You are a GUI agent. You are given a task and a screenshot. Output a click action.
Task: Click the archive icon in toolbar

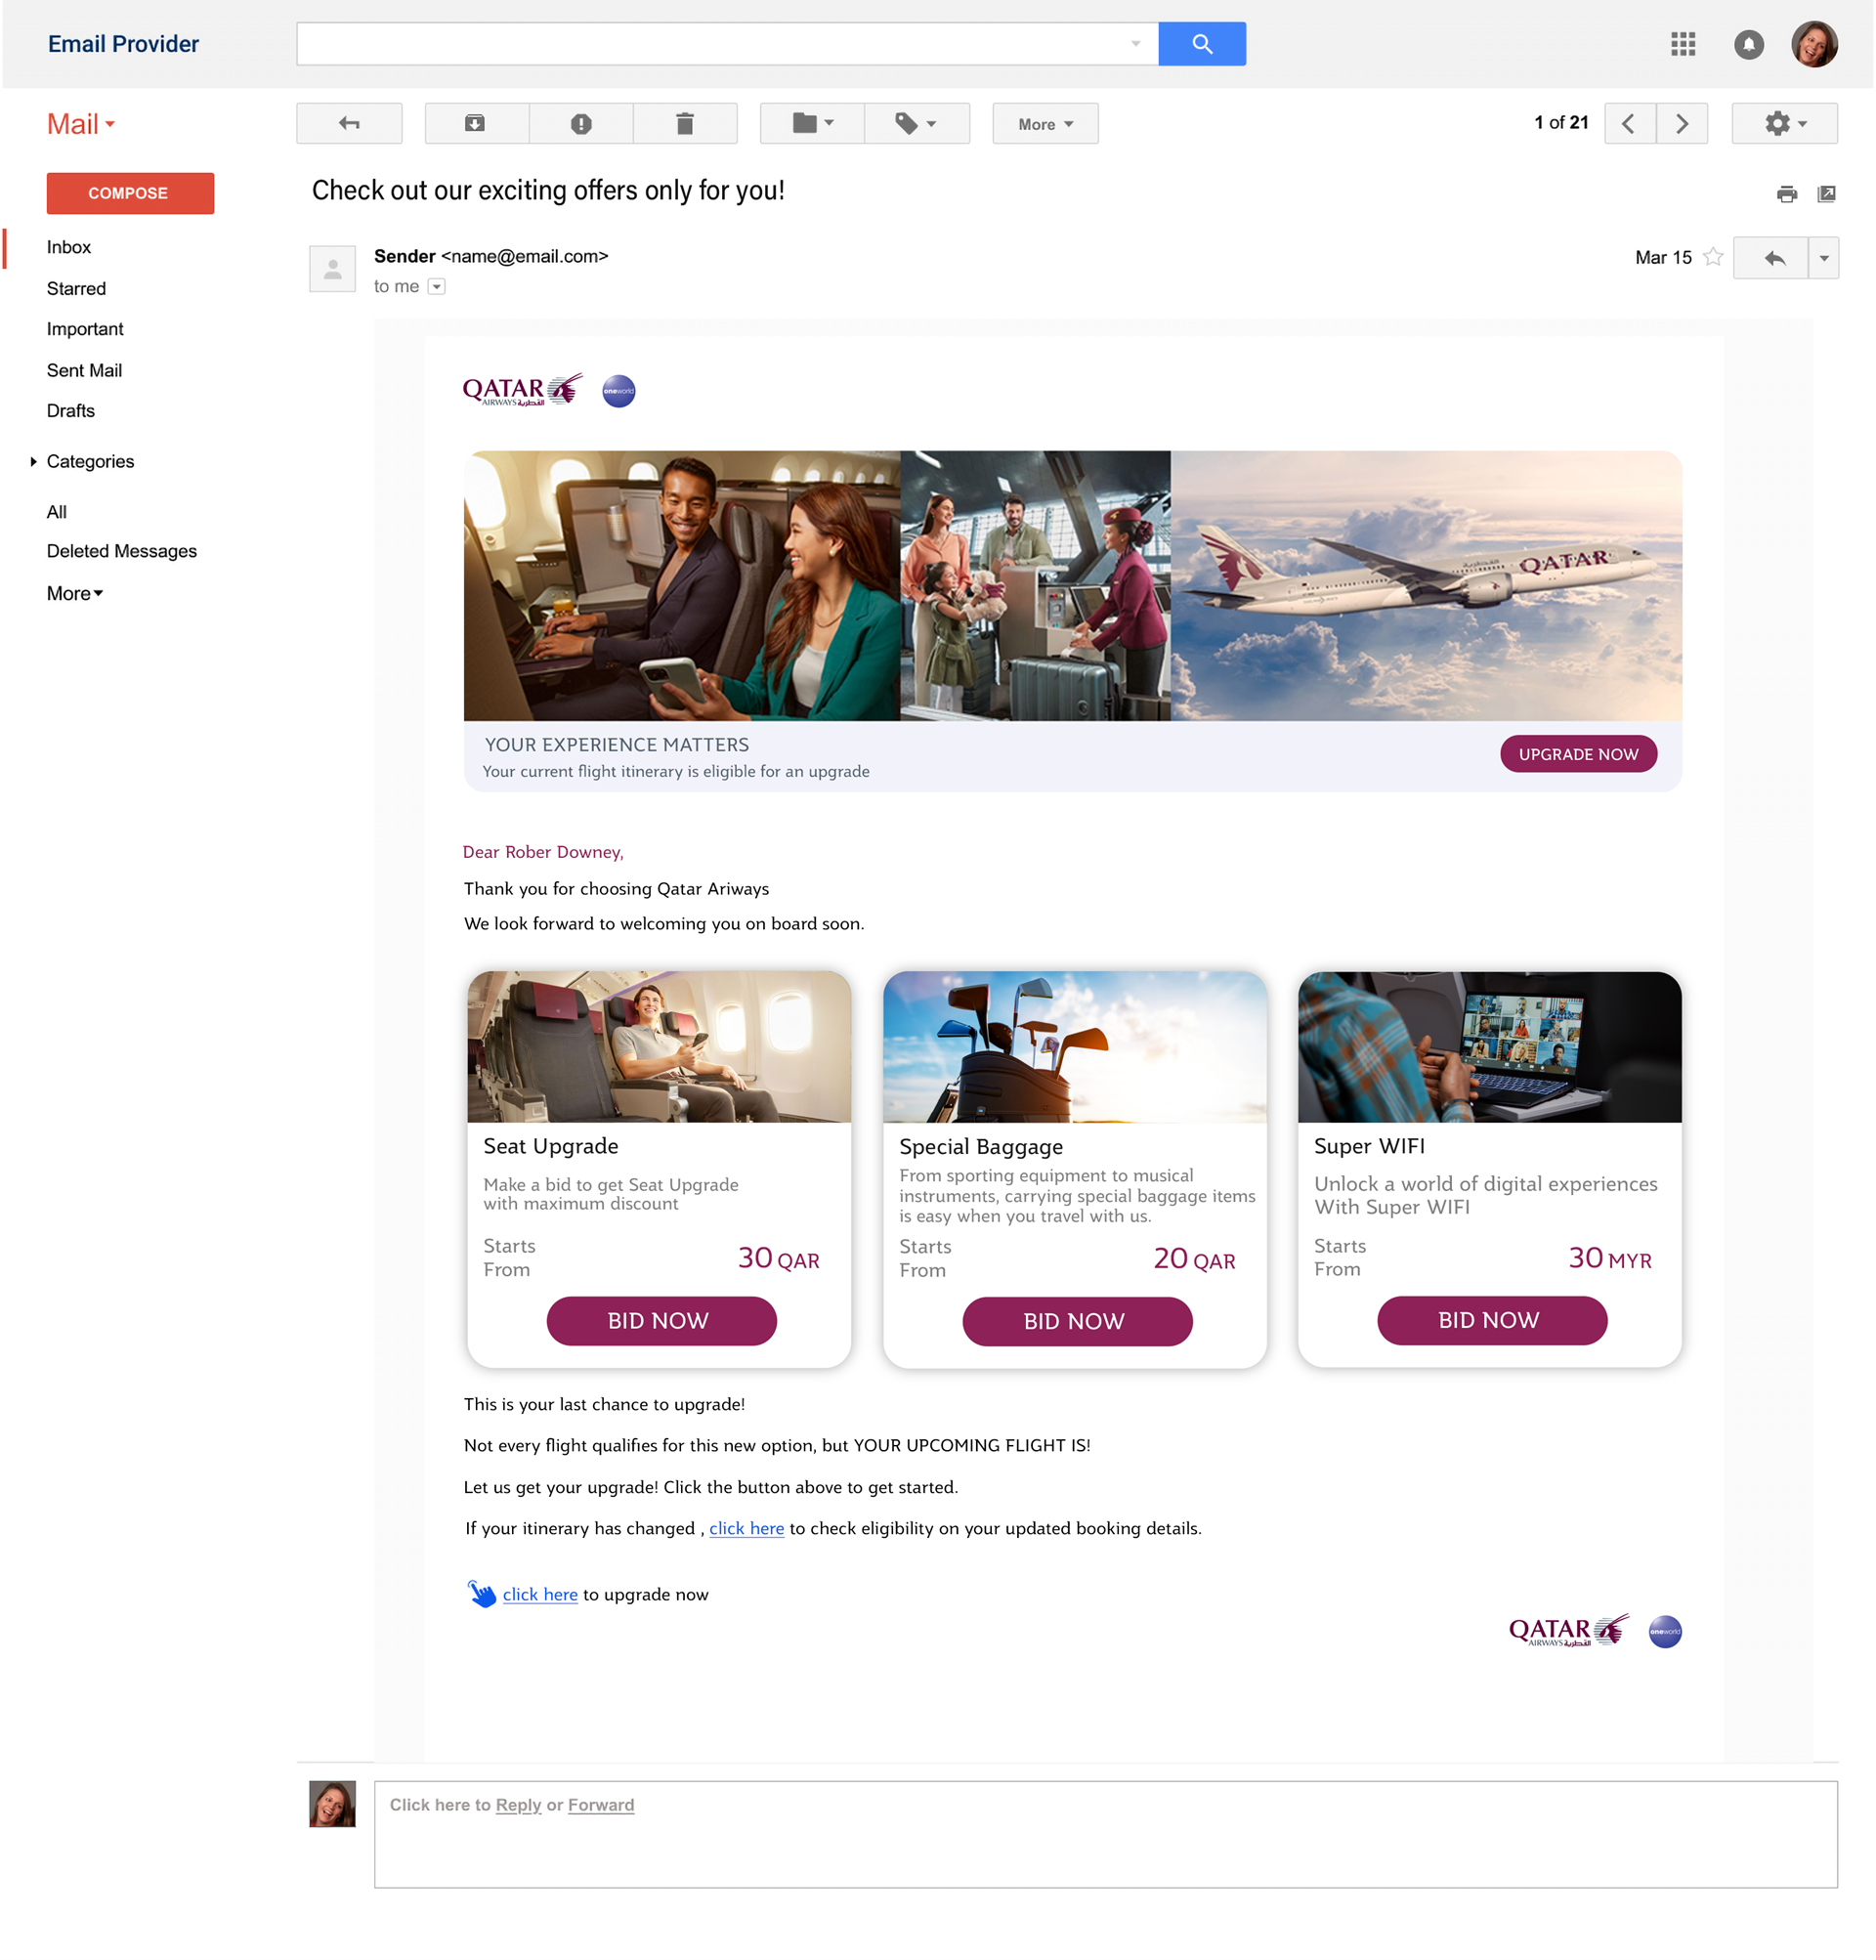point(475,124)
